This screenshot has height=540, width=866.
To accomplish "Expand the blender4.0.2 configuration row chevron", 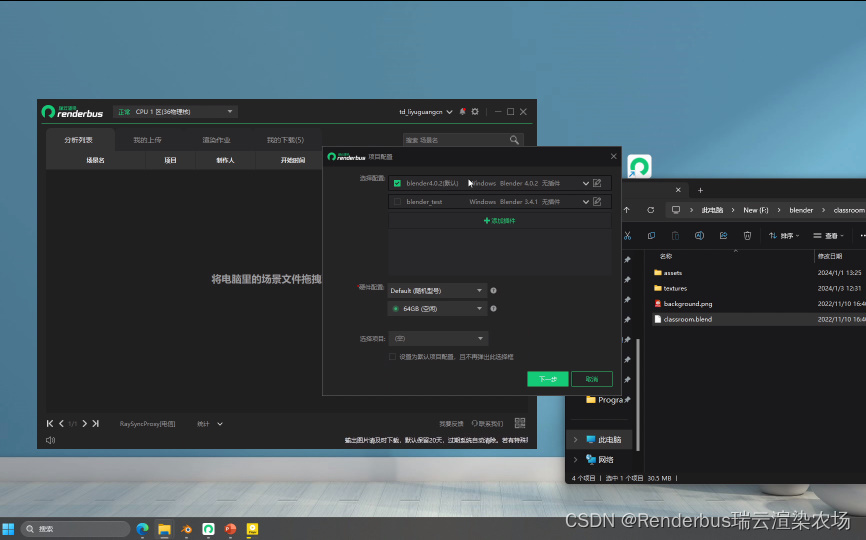I will tap(585, 183).
